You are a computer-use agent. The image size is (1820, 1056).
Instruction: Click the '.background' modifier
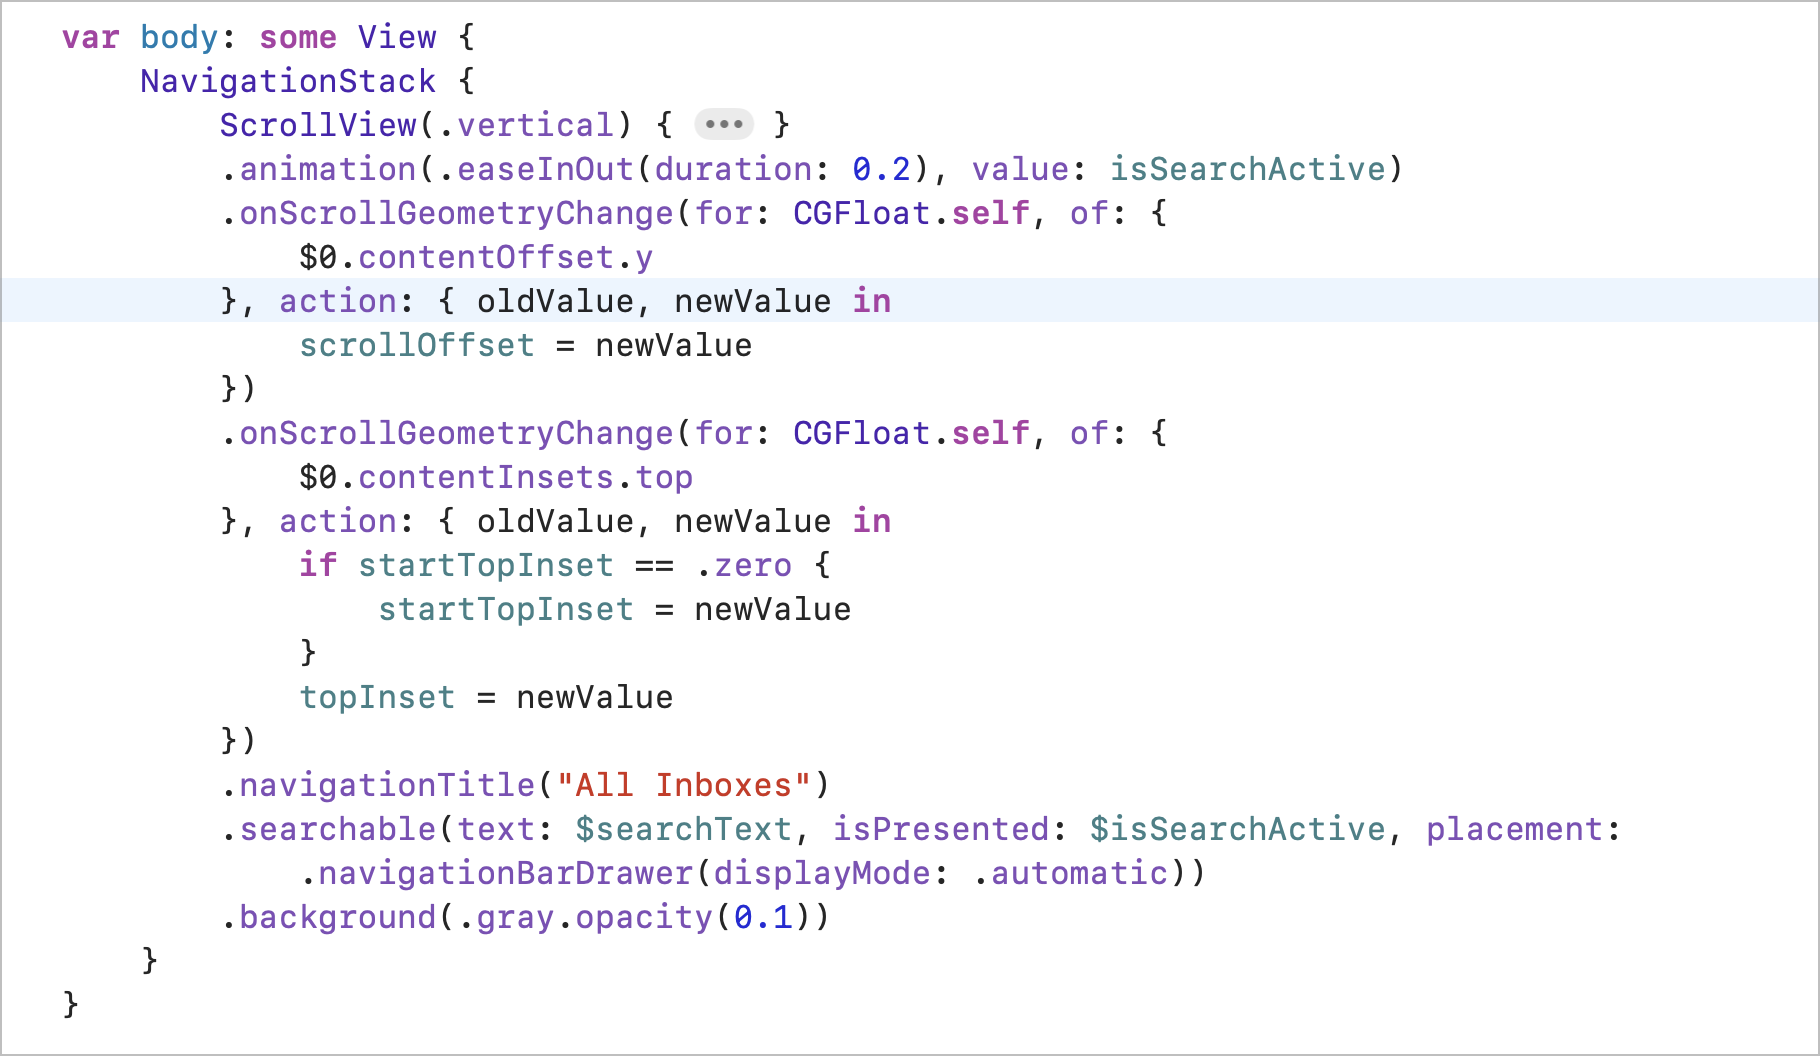tap(328, 917)
